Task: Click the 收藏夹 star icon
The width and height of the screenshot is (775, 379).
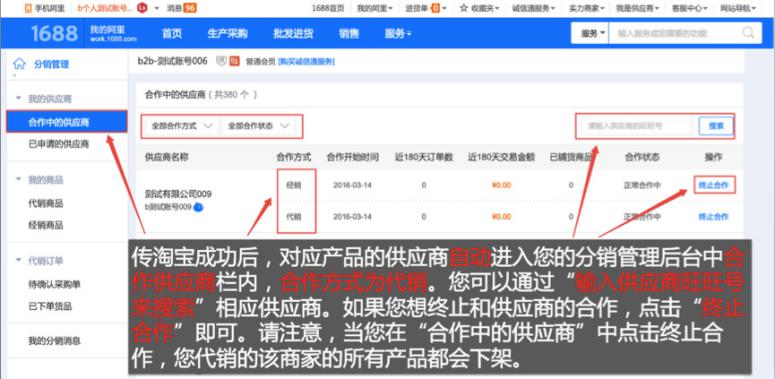Action: [464, 8]
